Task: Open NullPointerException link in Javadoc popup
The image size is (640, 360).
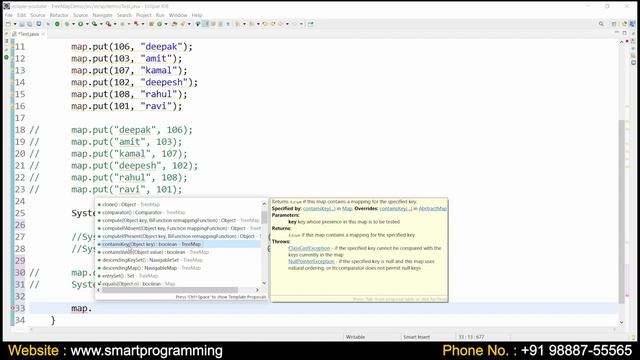Action: pos(311,261)
